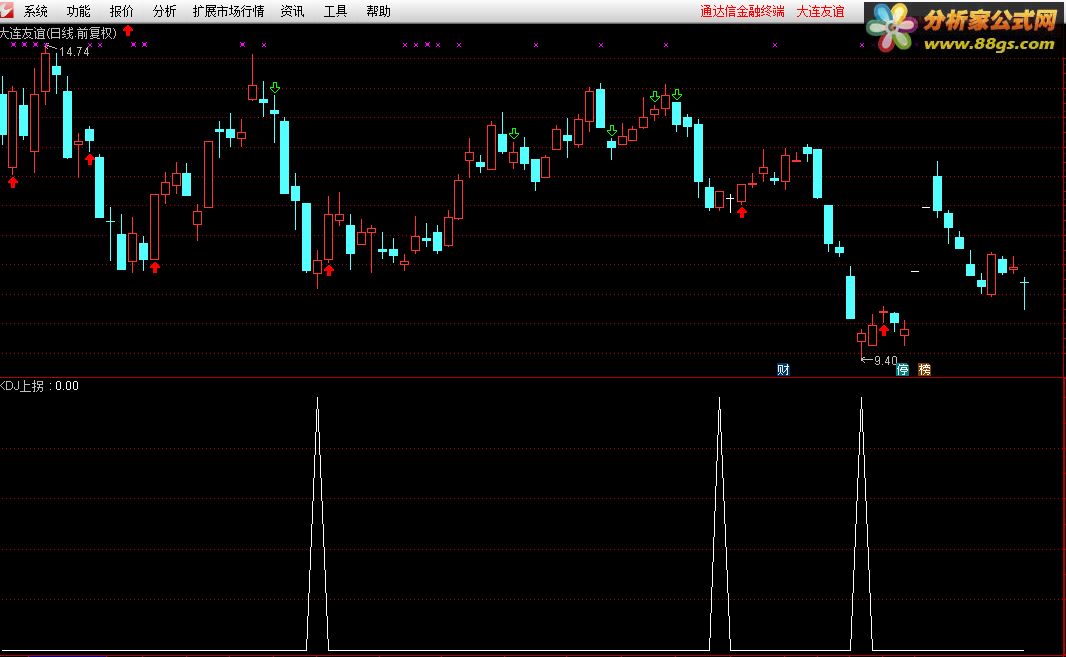The image size is (1066, 657).
Task: Click the 大连友谊 title label at top right
Action: pos(821,11)
